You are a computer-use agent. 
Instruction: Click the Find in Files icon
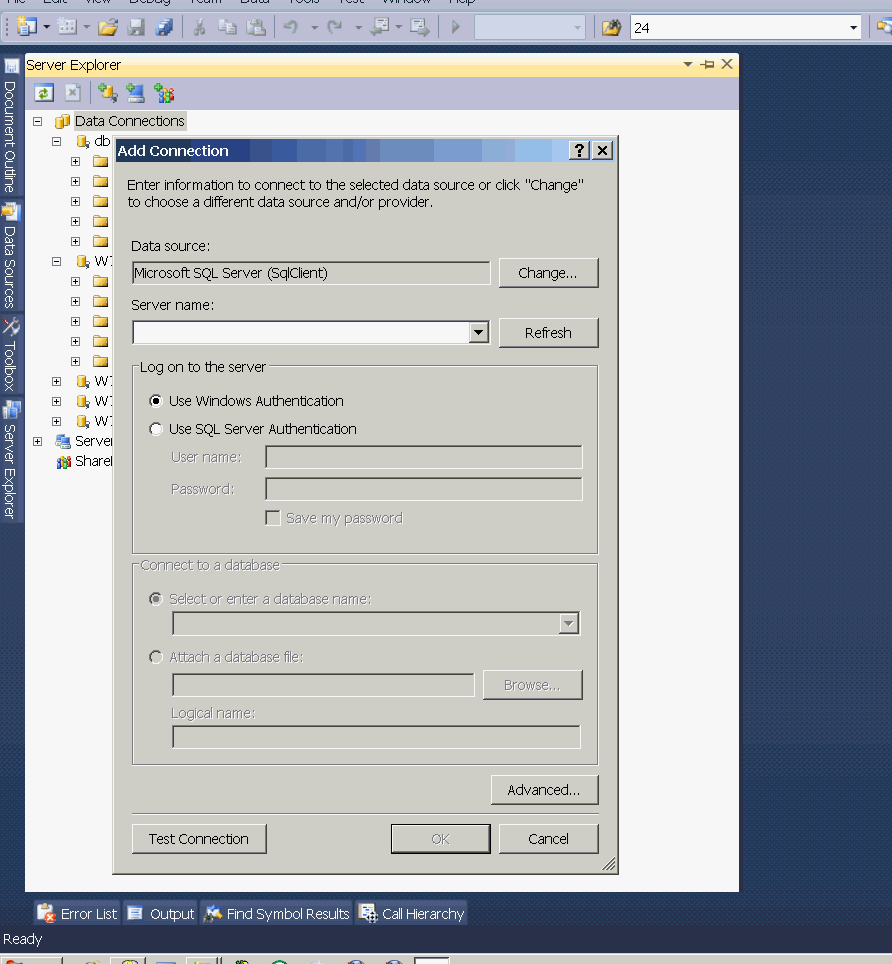(611, 28)
